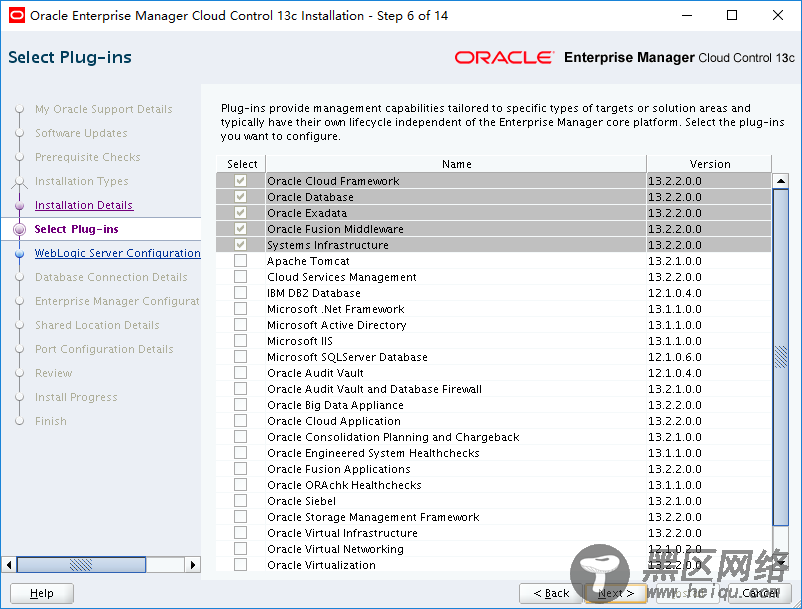Click the My Oracle Support Details step
Image resolution: width=802 pixels, height=609 pixels.
click(104, 109)
